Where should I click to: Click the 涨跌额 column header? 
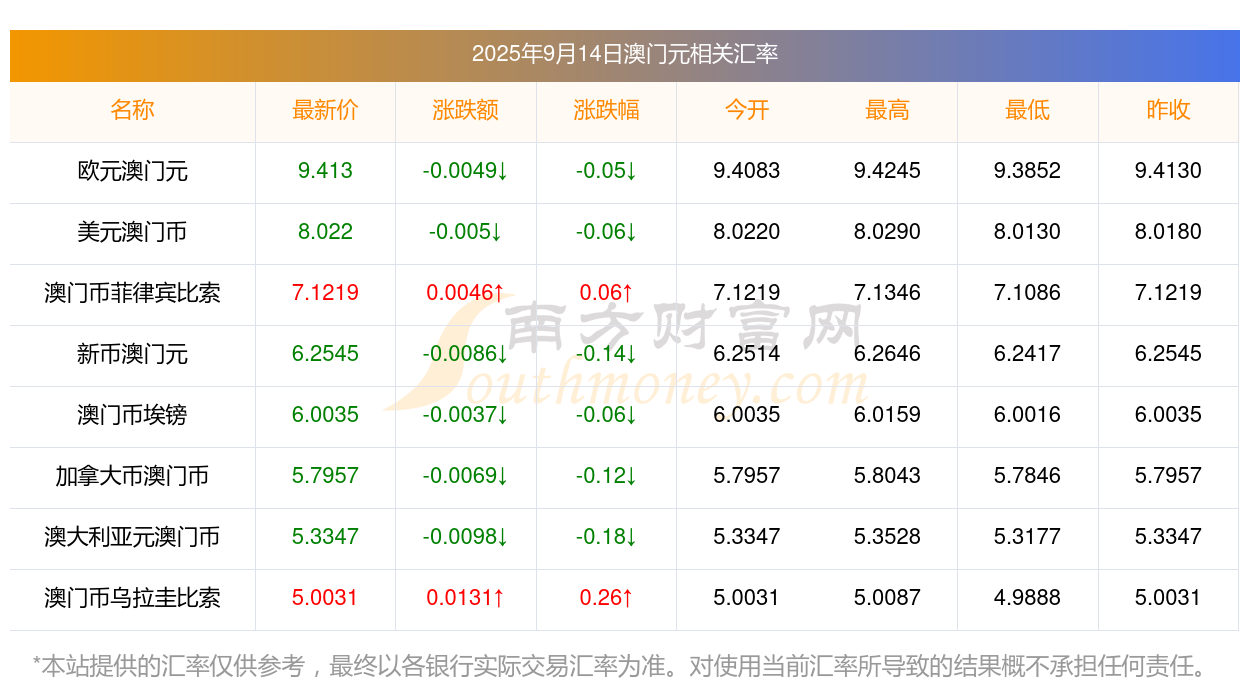tap(465, 110)
